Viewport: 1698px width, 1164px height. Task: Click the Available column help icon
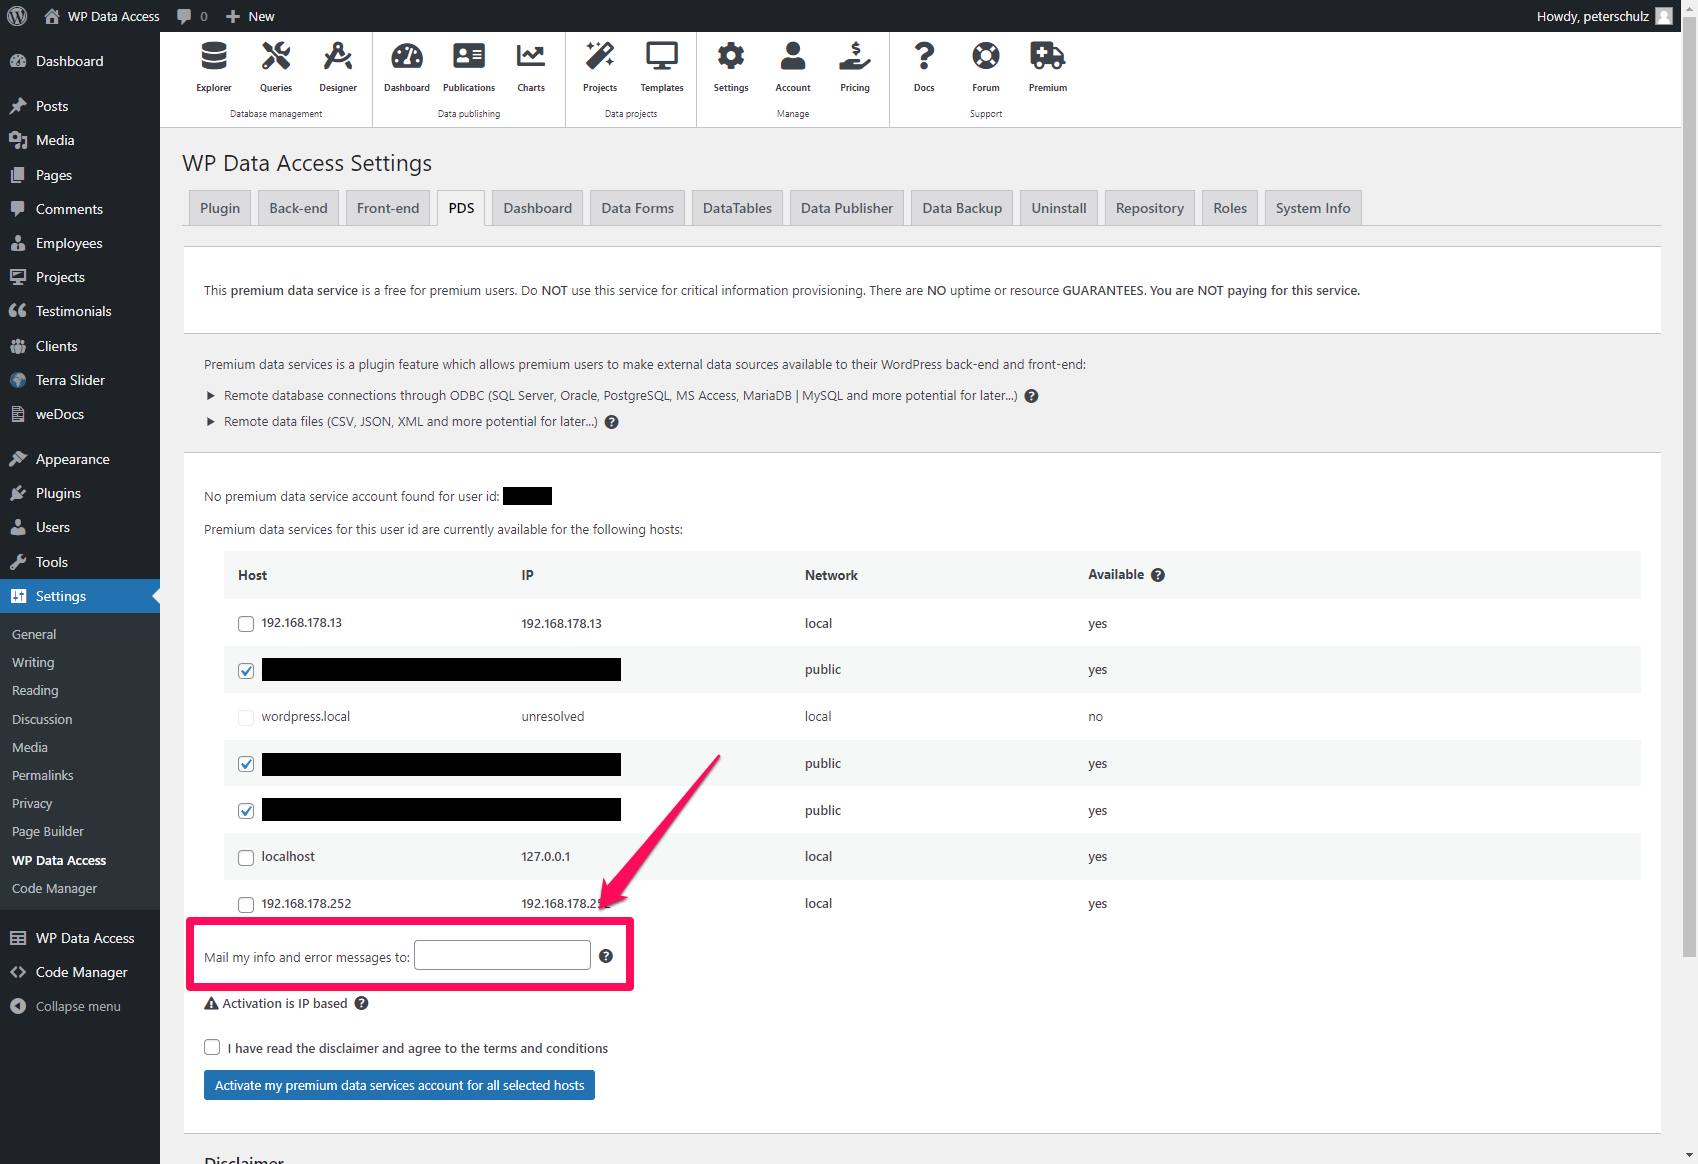(x=1157, y=575)
